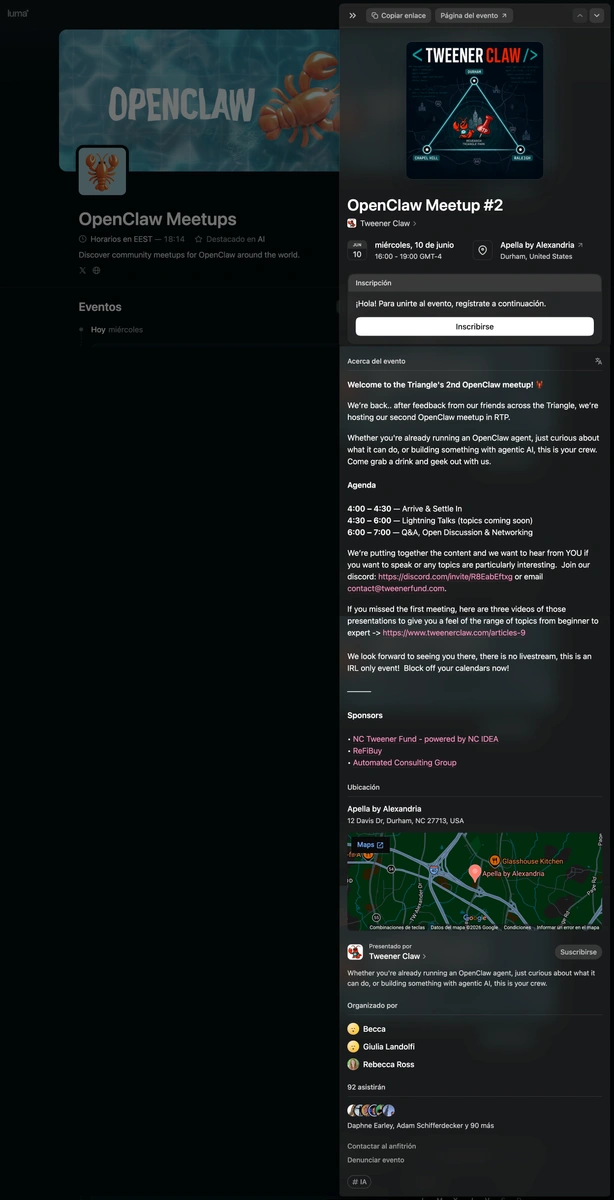Click the OpenClaw Meetup #2 title
The height and width of the screenshot is (1200, 614).
coord(425,205)
